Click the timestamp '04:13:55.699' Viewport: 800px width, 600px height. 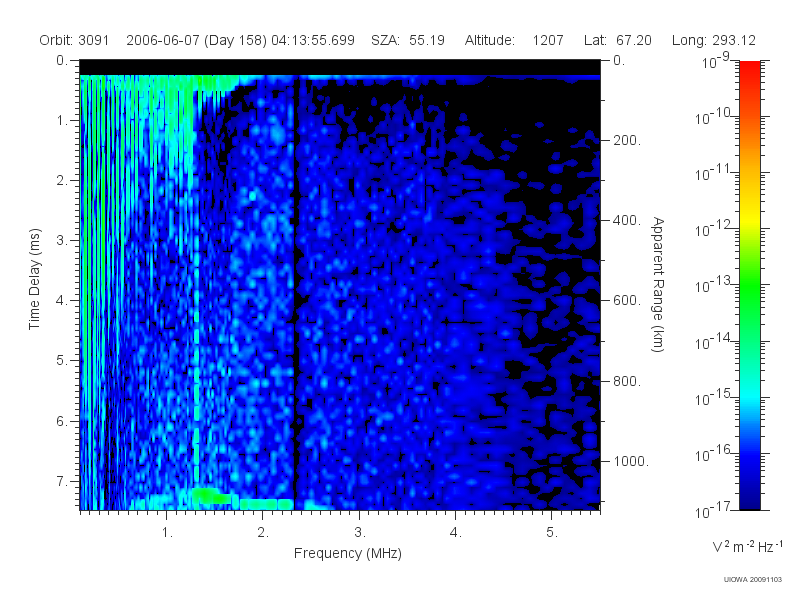tap(313, 40)
